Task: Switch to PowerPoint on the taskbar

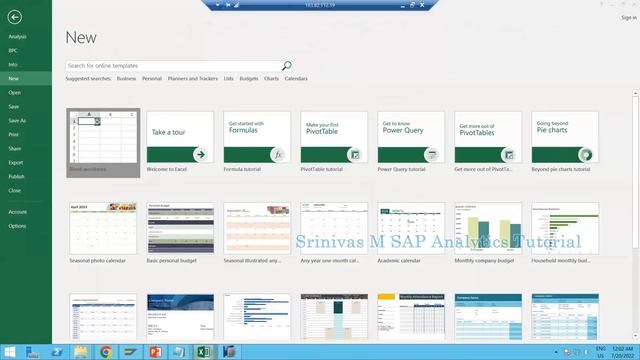Action: [155, 352]
